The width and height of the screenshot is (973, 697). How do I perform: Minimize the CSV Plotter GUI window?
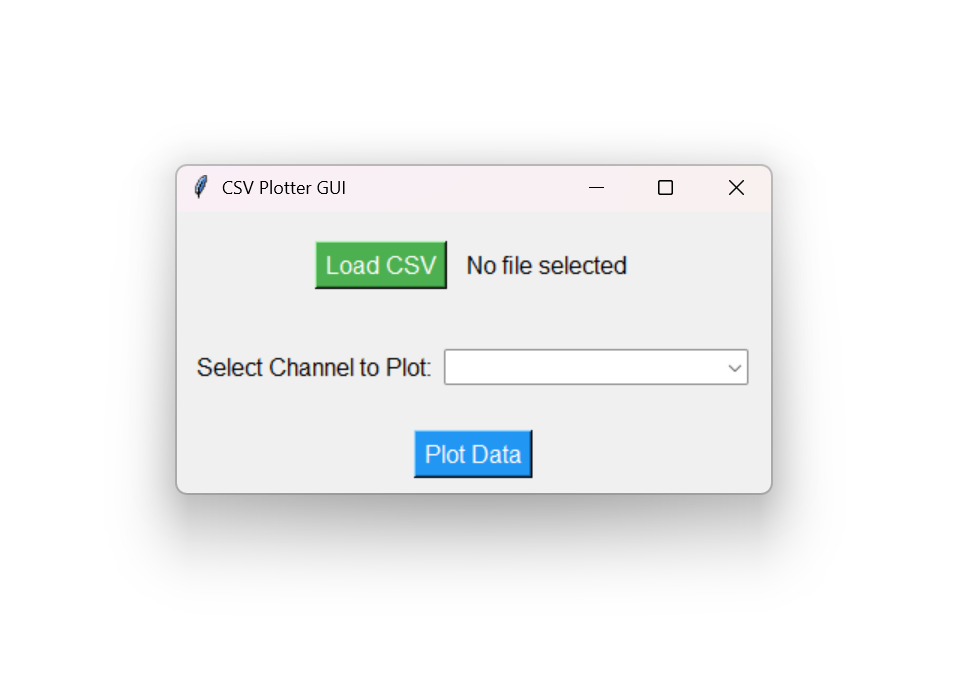[596, 187]
